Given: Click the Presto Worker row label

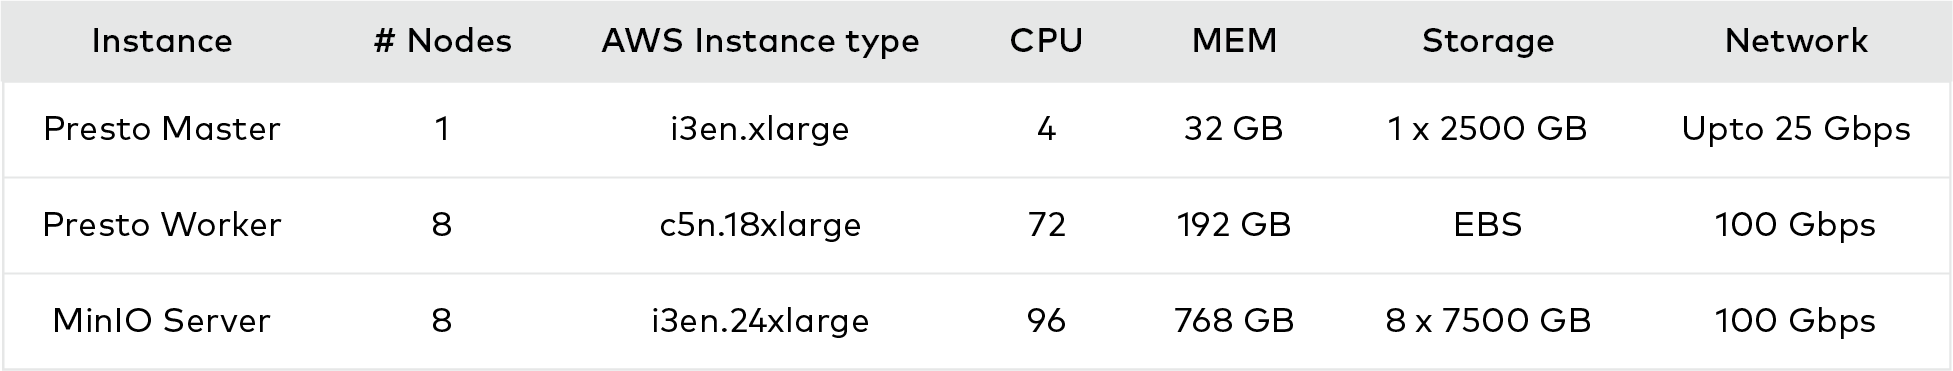Looking at the screenshot, I should tap(162, 225).
